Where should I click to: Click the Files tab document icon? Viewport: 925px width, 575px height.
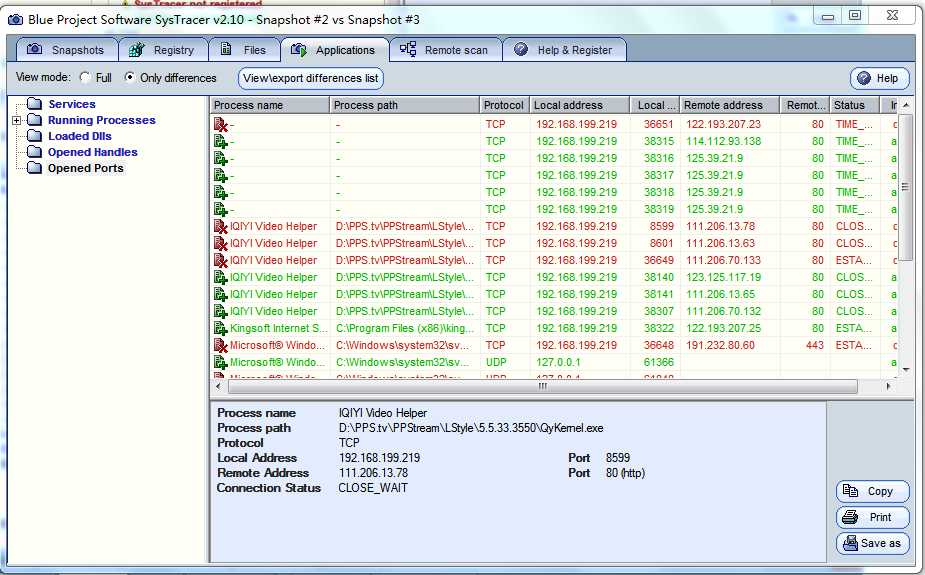click(226, 49)
